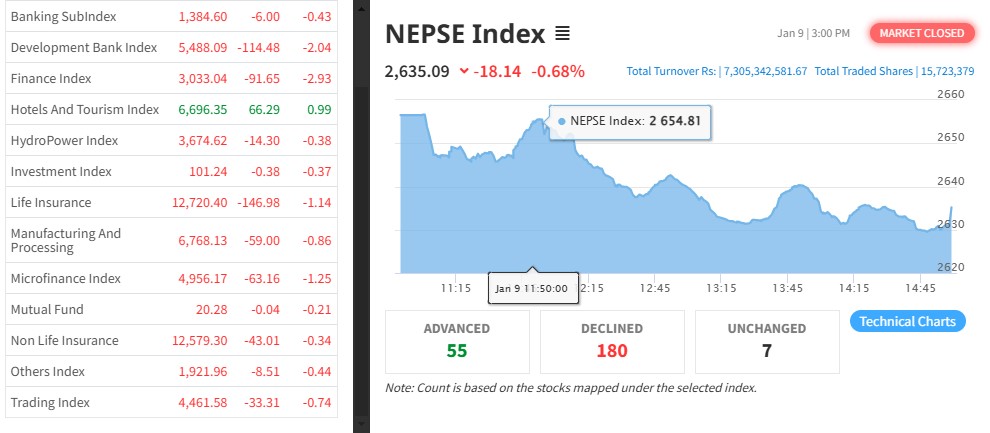Open the Technical Charts view
Image resolution: width=990 pixels, height=433 pixels.
[x=908, y=321]
